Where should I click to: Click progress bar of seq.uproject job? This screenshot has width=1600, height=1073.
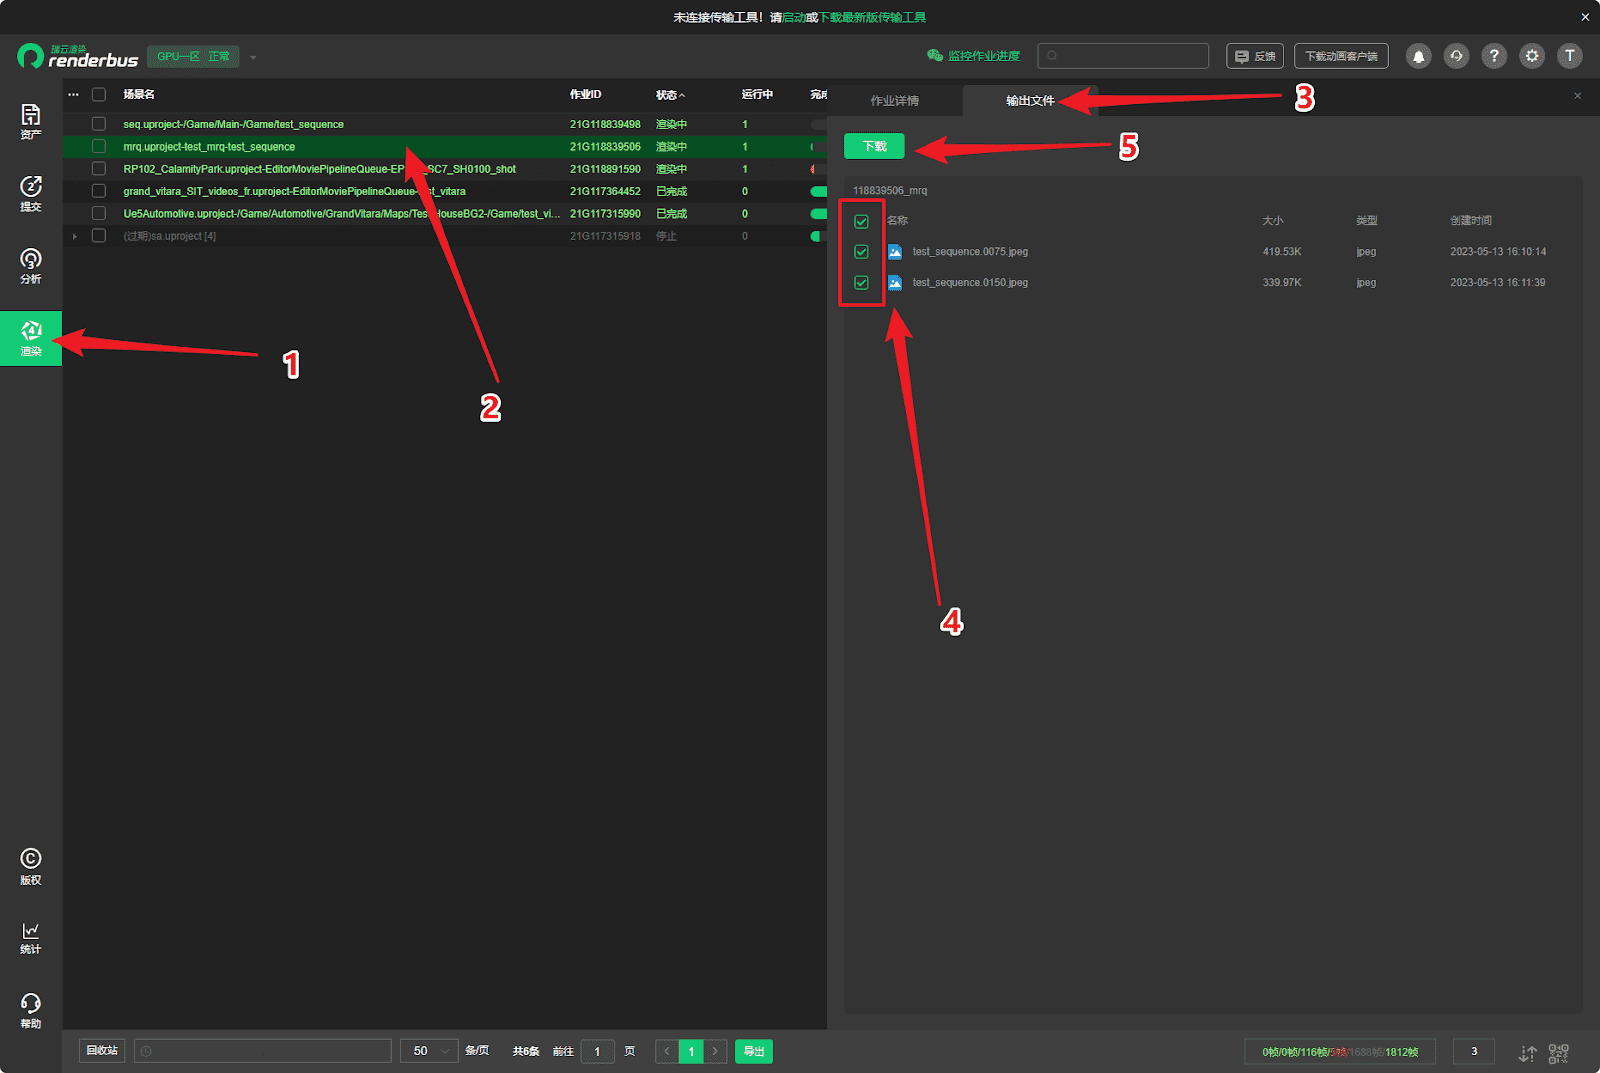pos(819,124)
